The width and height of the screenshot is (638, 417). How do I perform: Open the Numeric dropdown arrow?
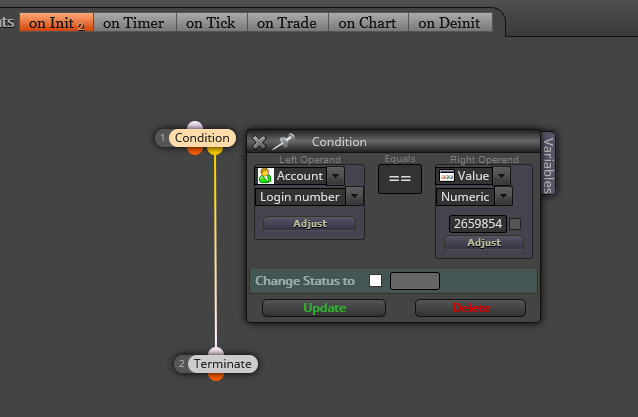point(504,196)
